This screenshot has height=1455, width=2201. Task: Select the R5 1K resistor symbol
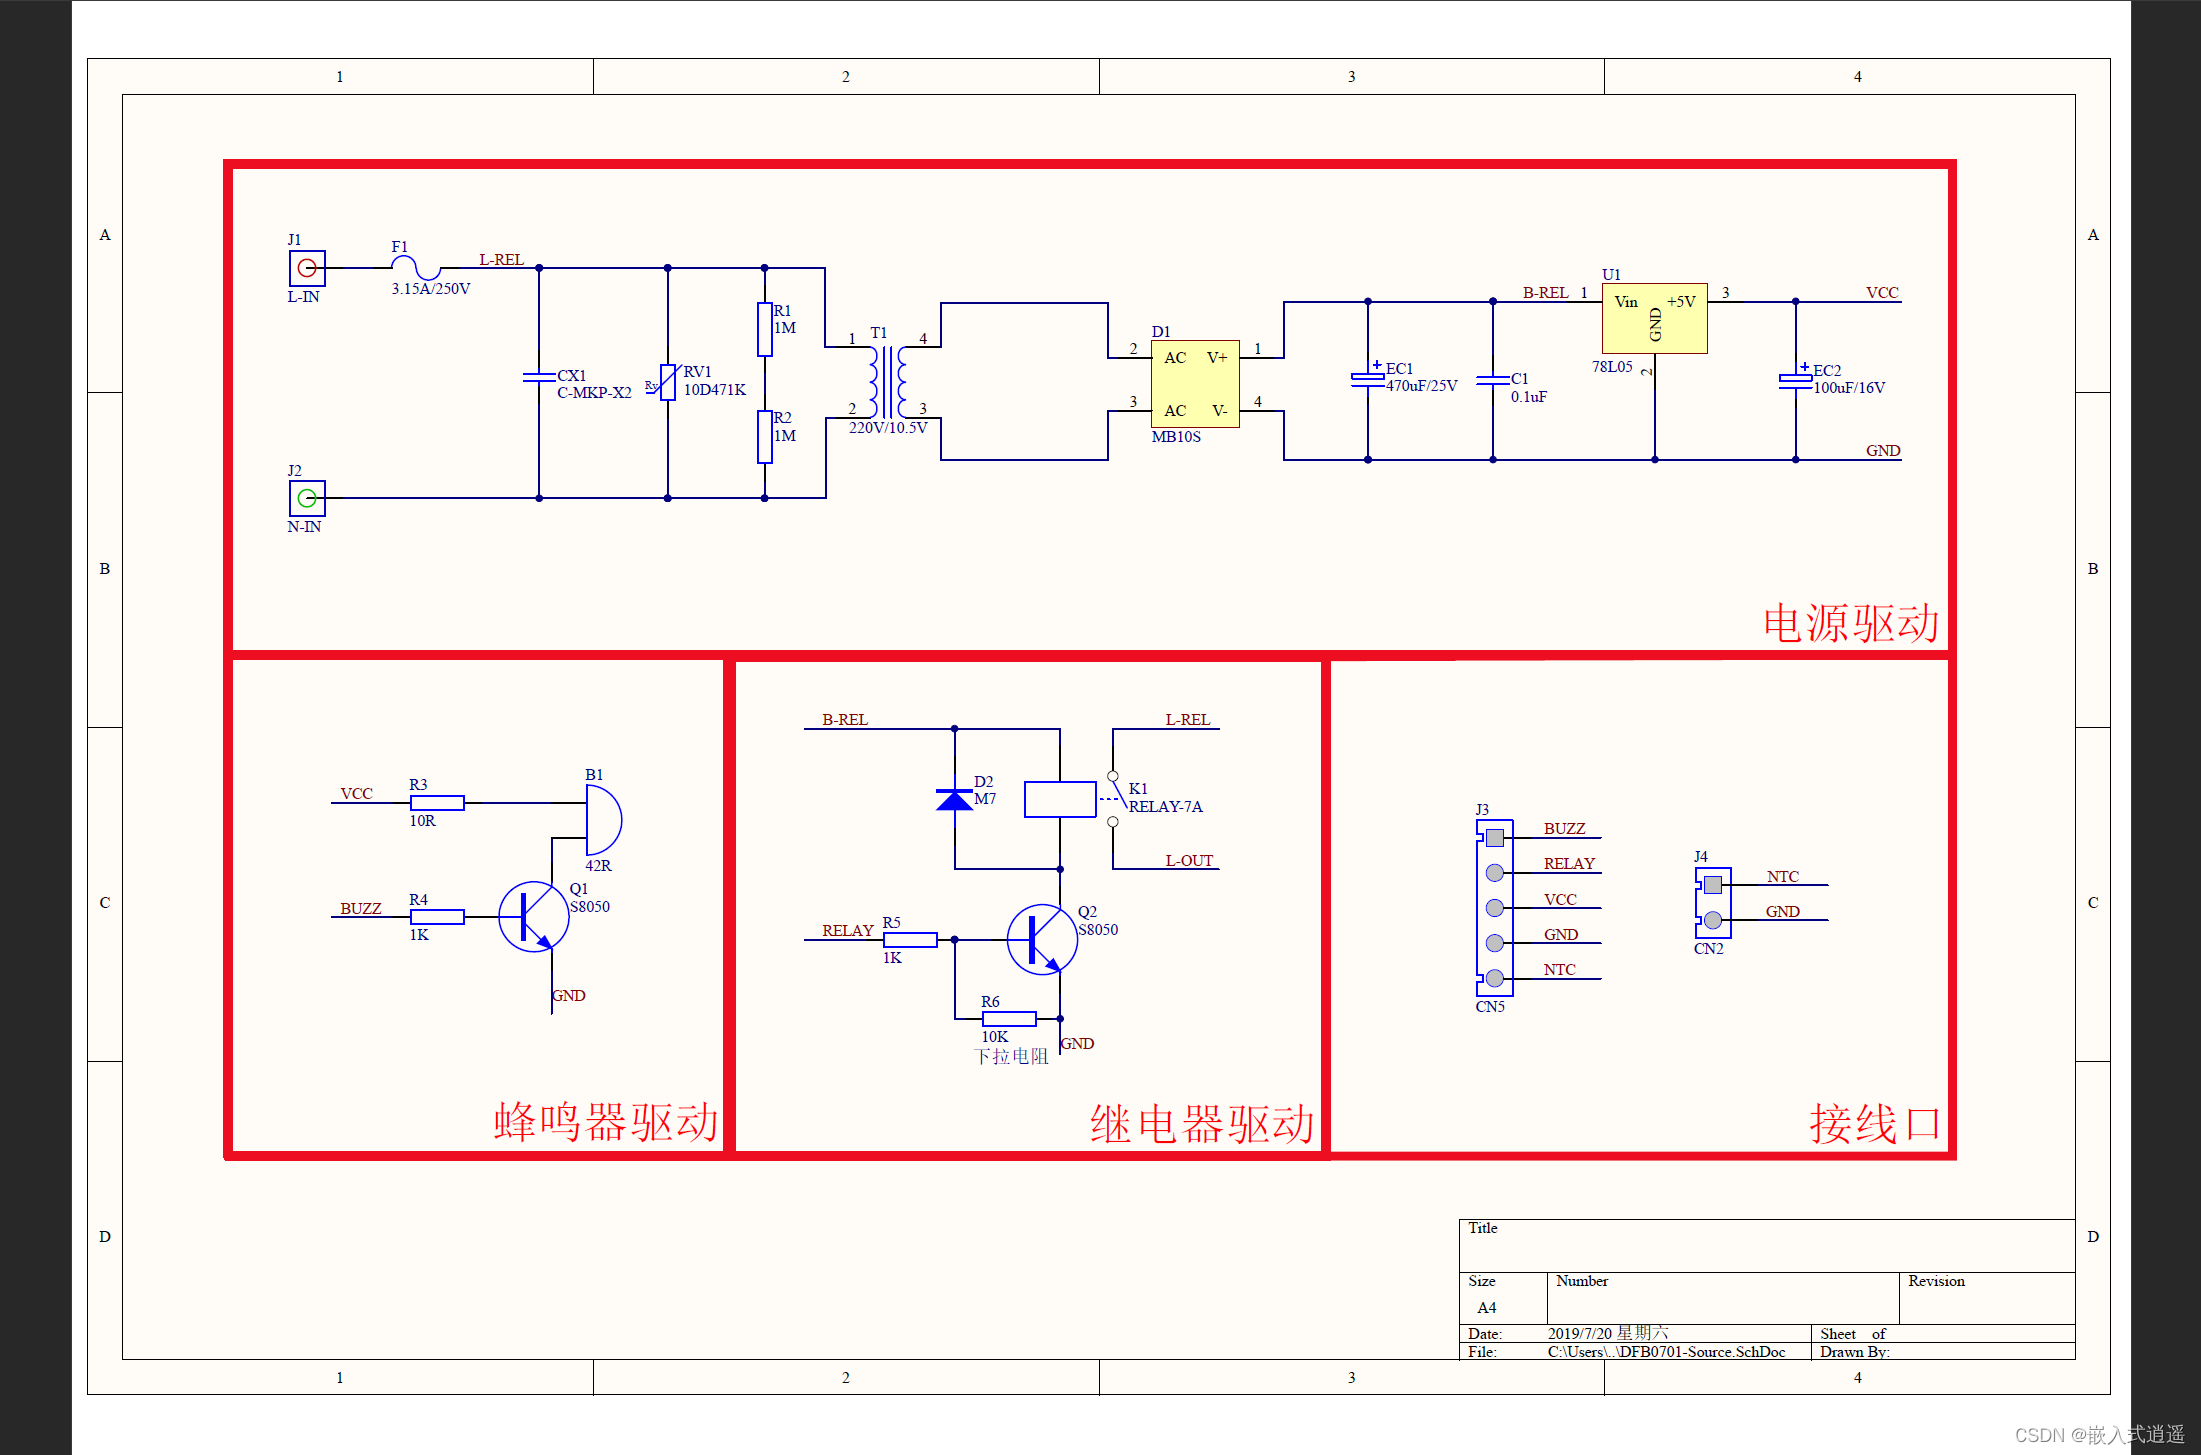910,940
